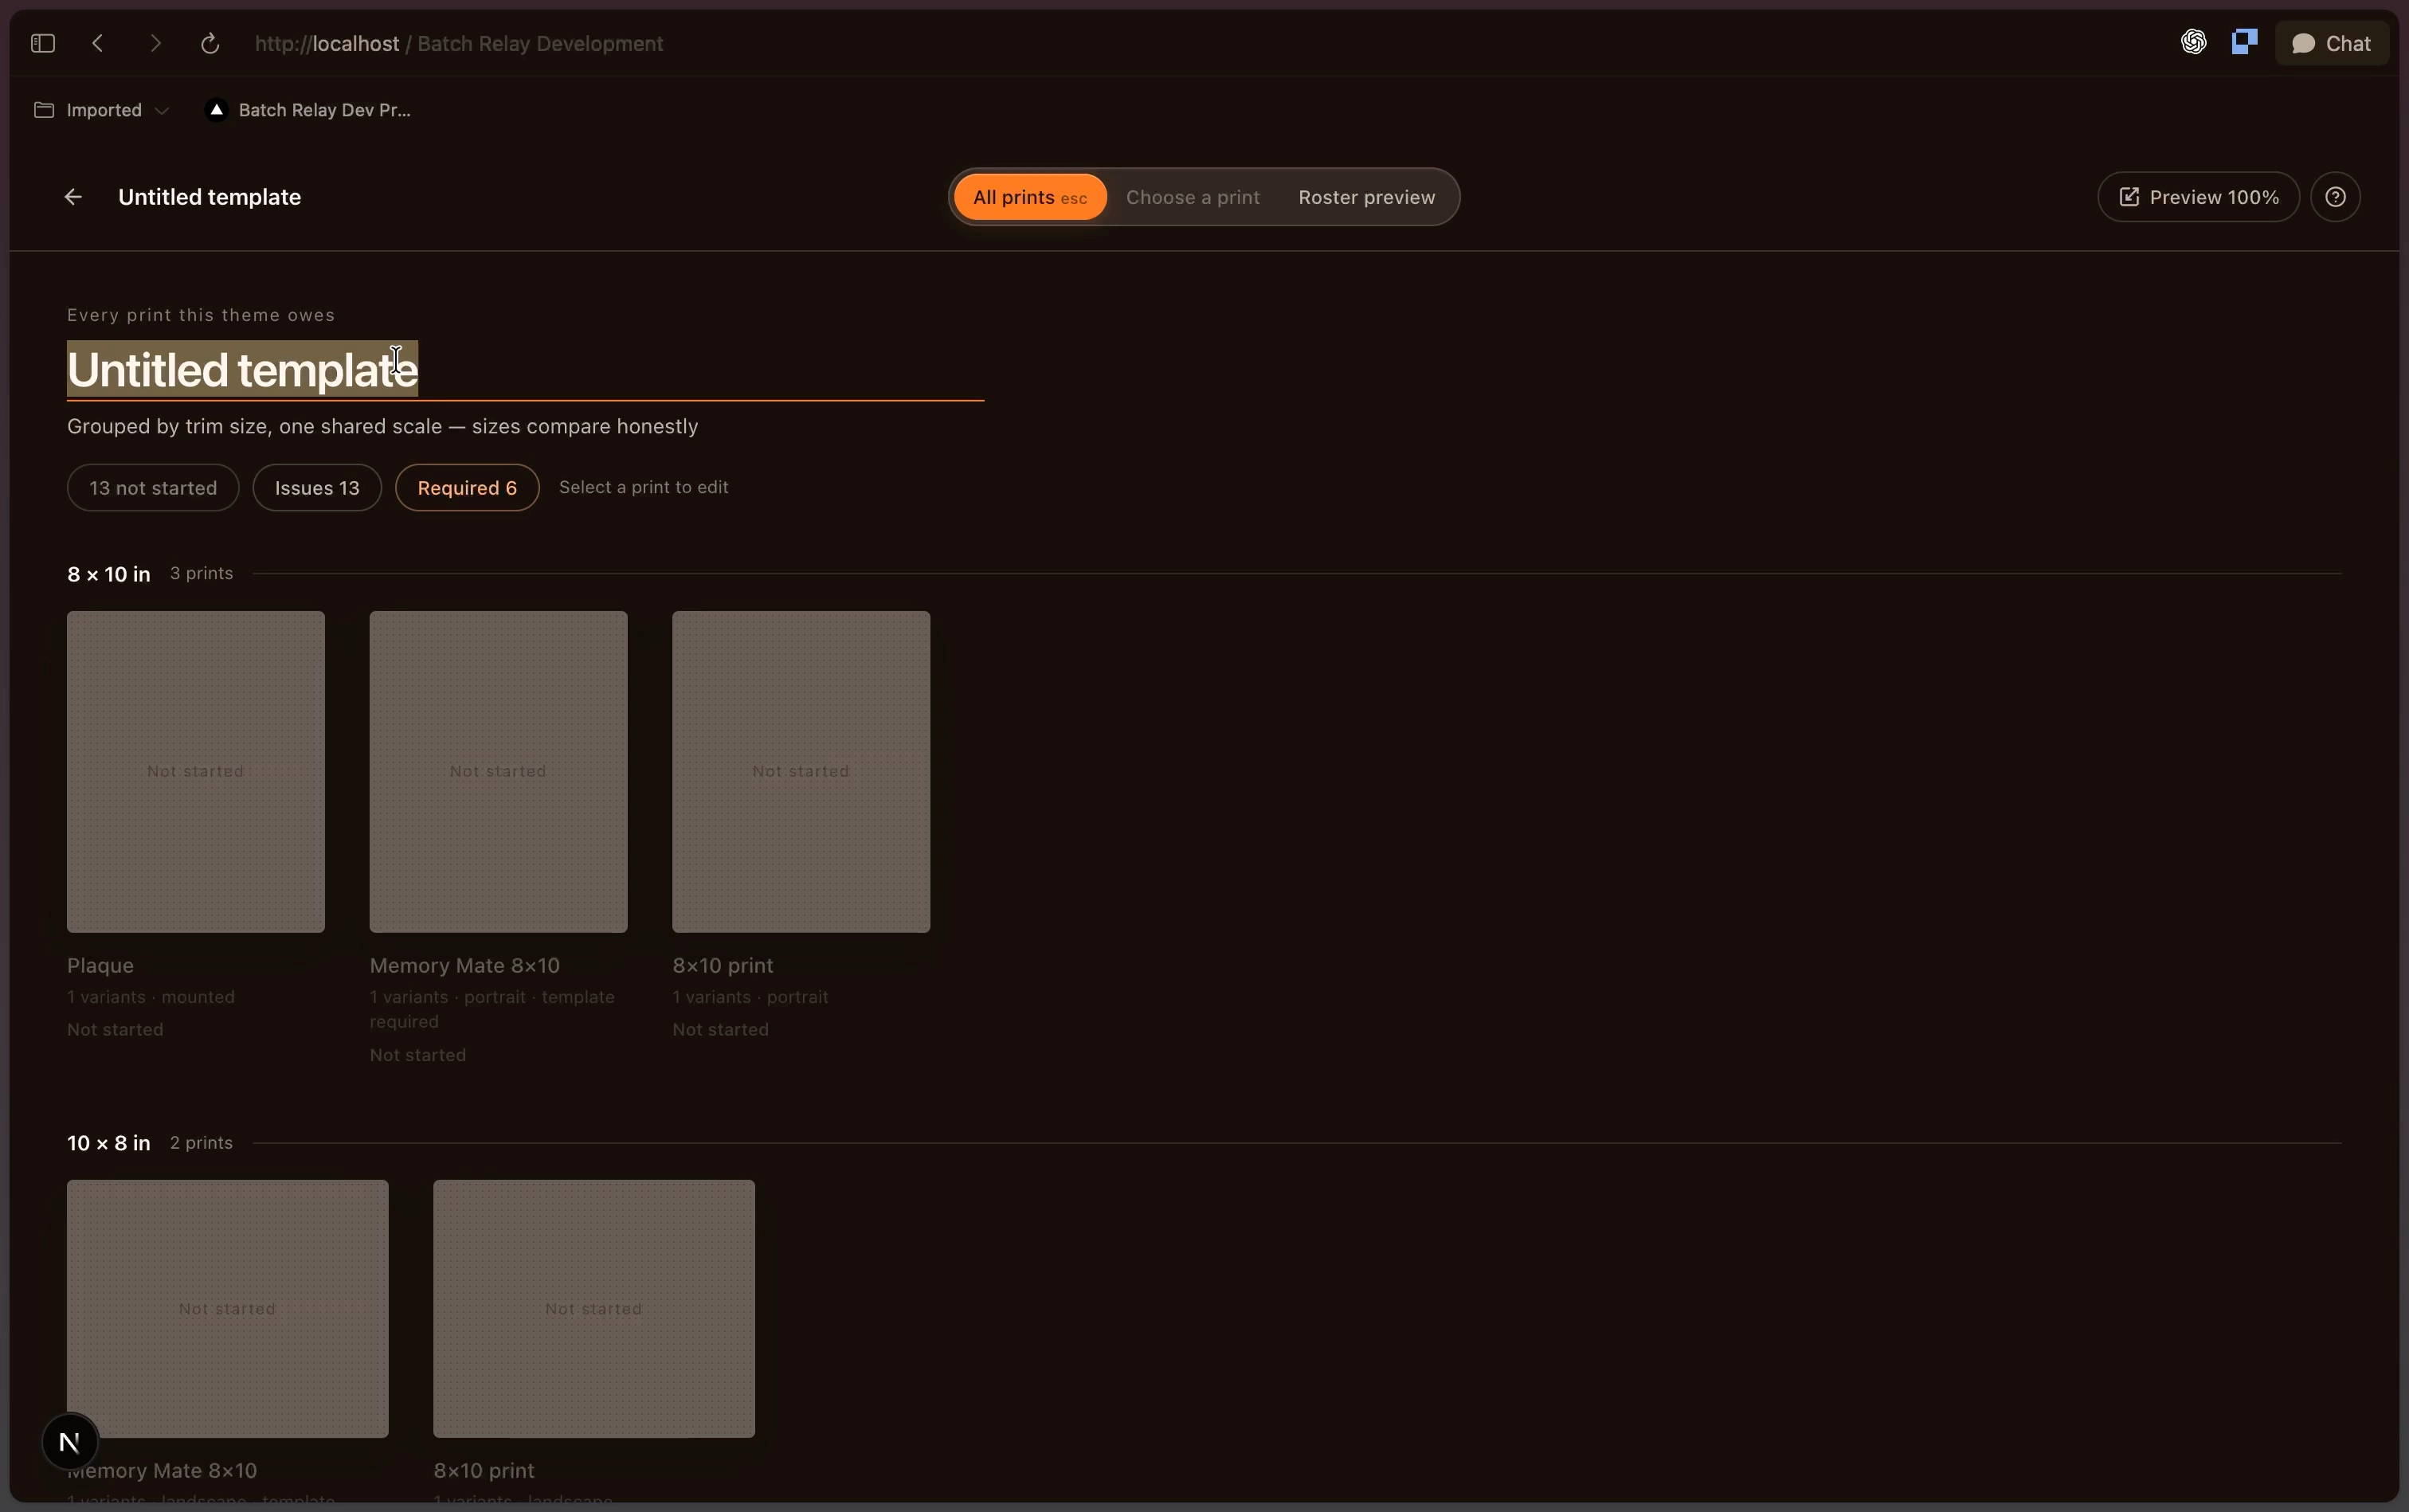Click the '2 prints' count label

[x=201, y=1142]
